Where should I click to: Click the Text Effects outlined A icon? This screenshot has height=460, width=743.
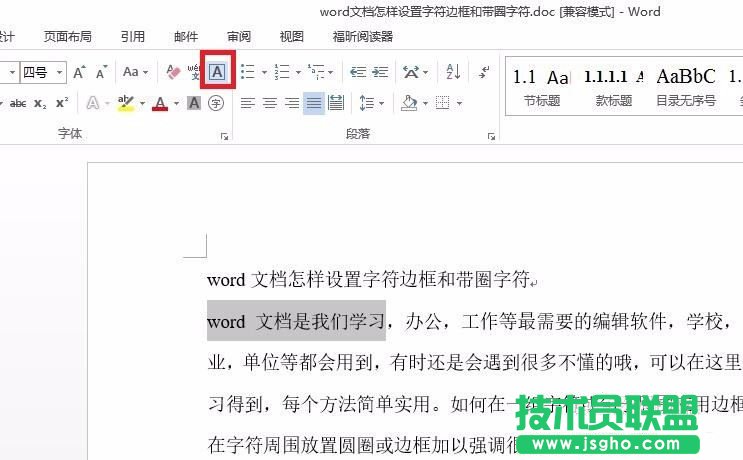click(x=93, y=103)
